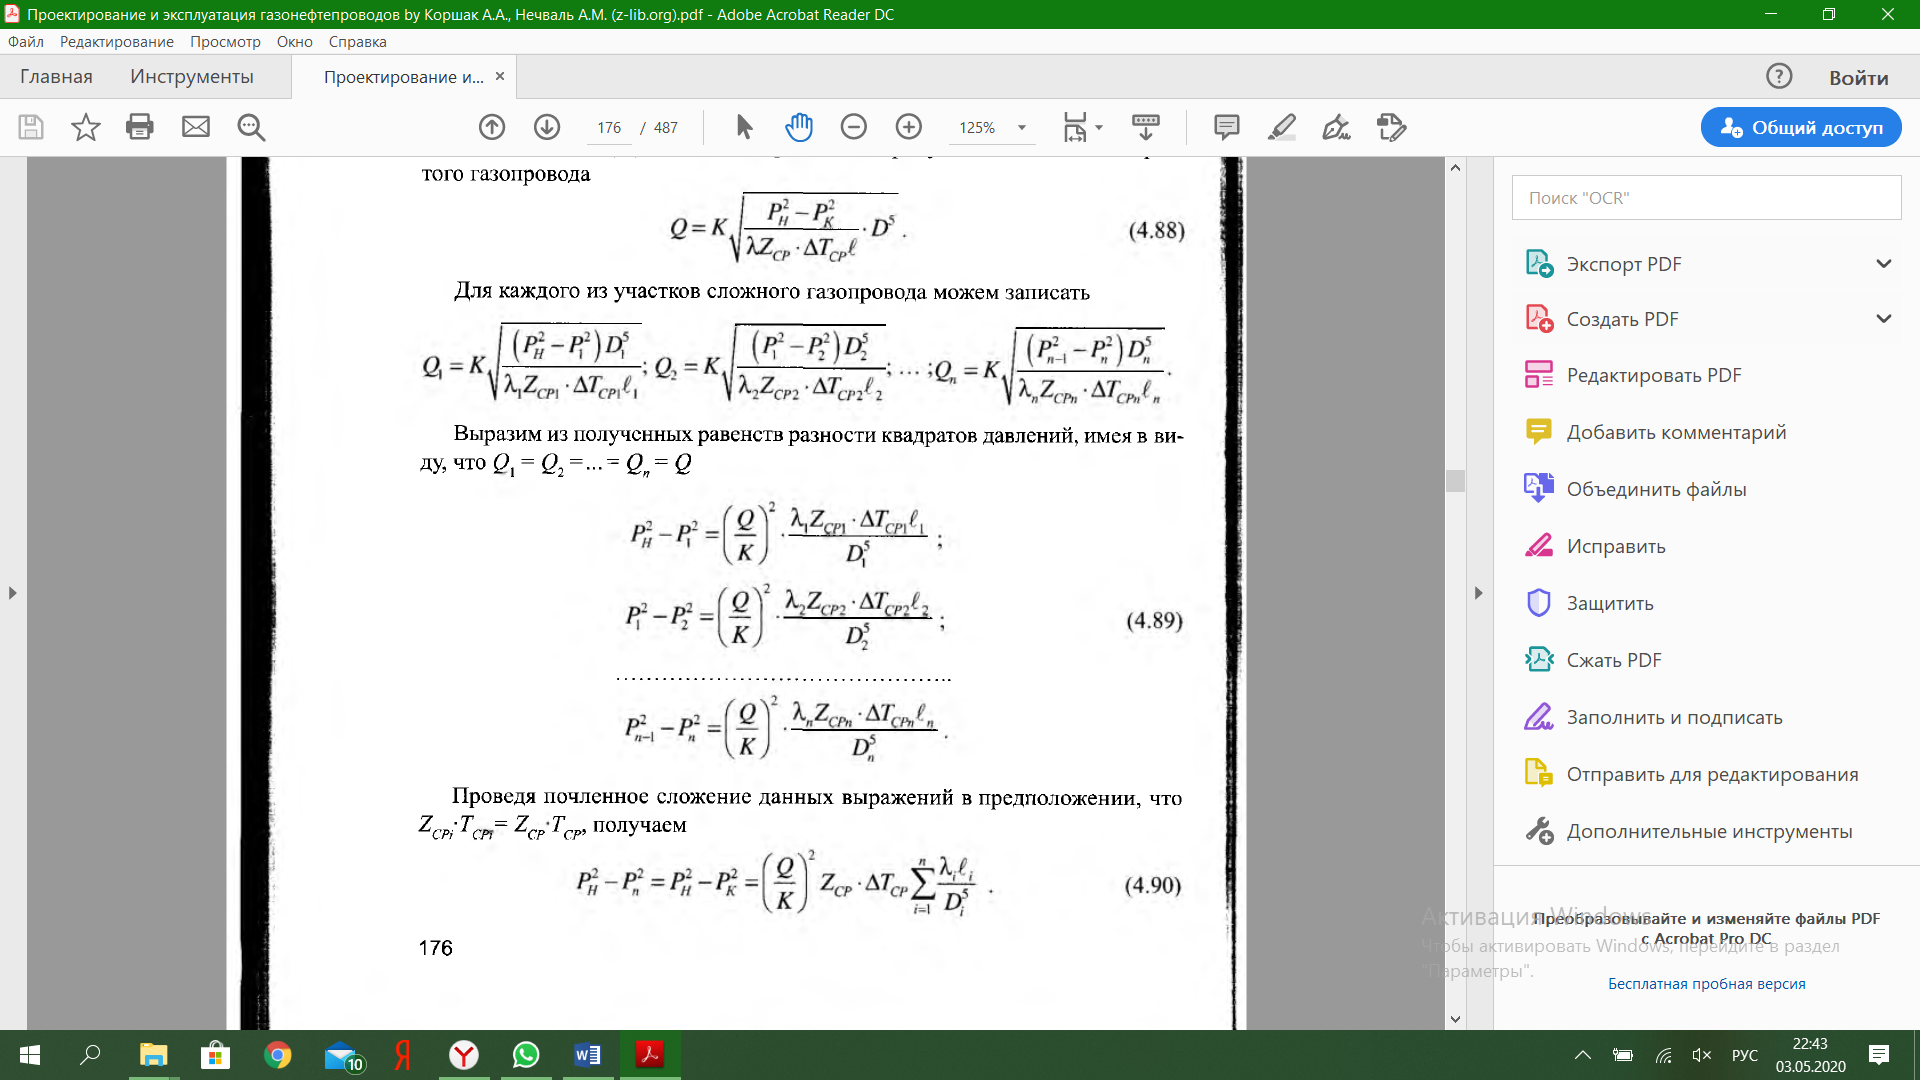Select the highlight text pen tool
The image size is (1920, 1080).
[x=1282, y=127]
